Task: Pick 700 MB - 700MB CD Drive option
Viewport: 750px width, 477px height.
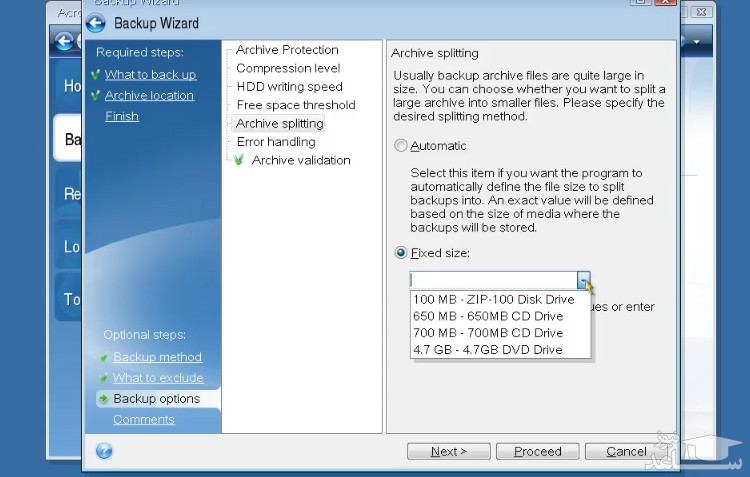Action: (x=488, y=333)
